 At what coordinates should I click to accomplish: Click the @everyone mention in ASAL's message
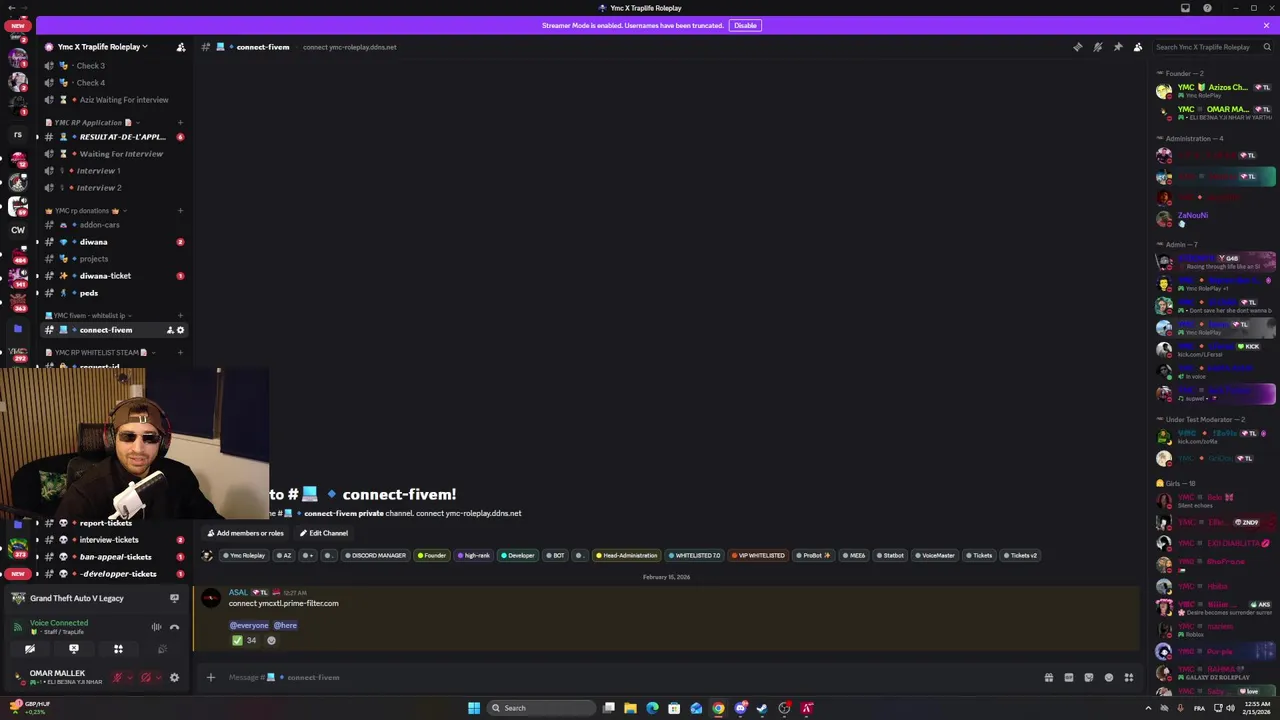click(249, 625)
